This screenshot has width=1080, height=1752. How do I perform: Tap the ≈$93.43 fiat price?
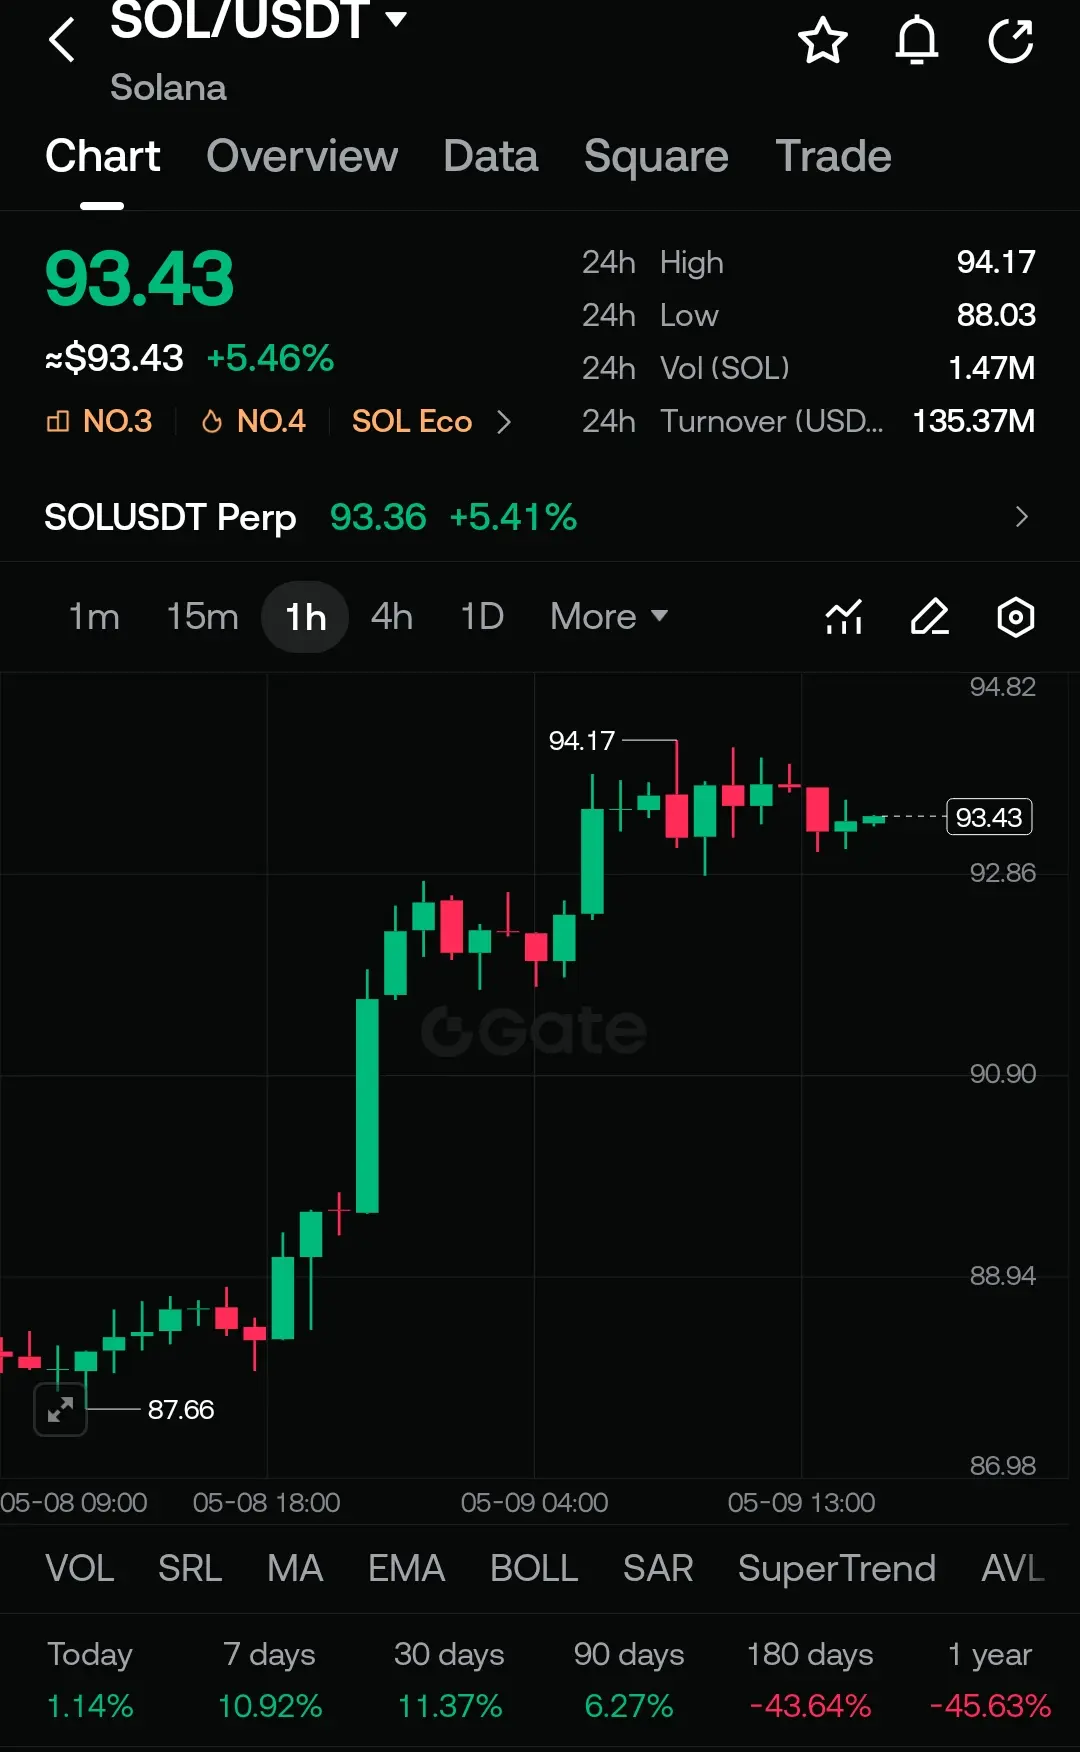[x=114, y=358]
